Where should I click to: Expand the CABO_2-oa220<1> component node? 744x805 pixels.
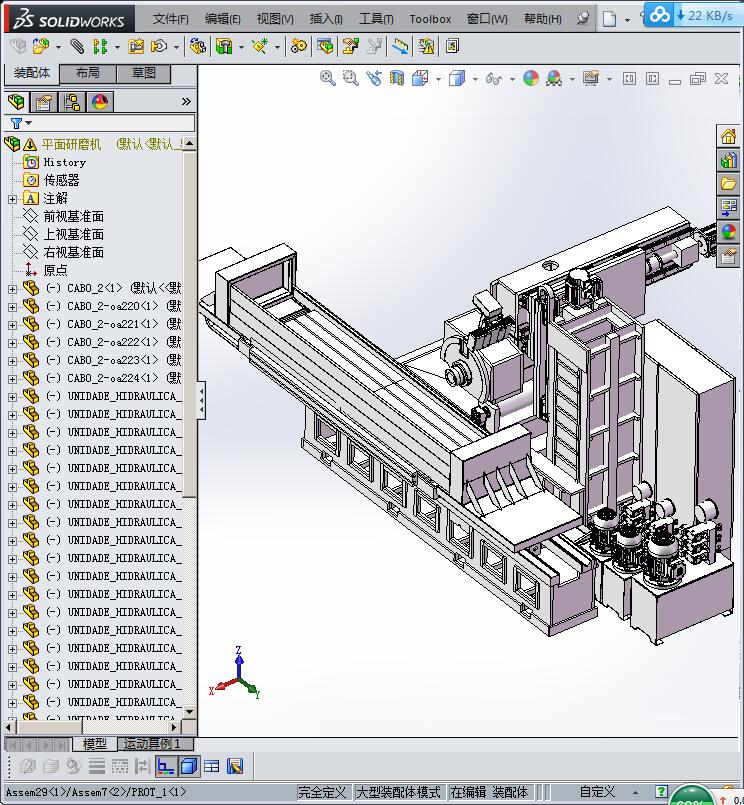point(12,308)
